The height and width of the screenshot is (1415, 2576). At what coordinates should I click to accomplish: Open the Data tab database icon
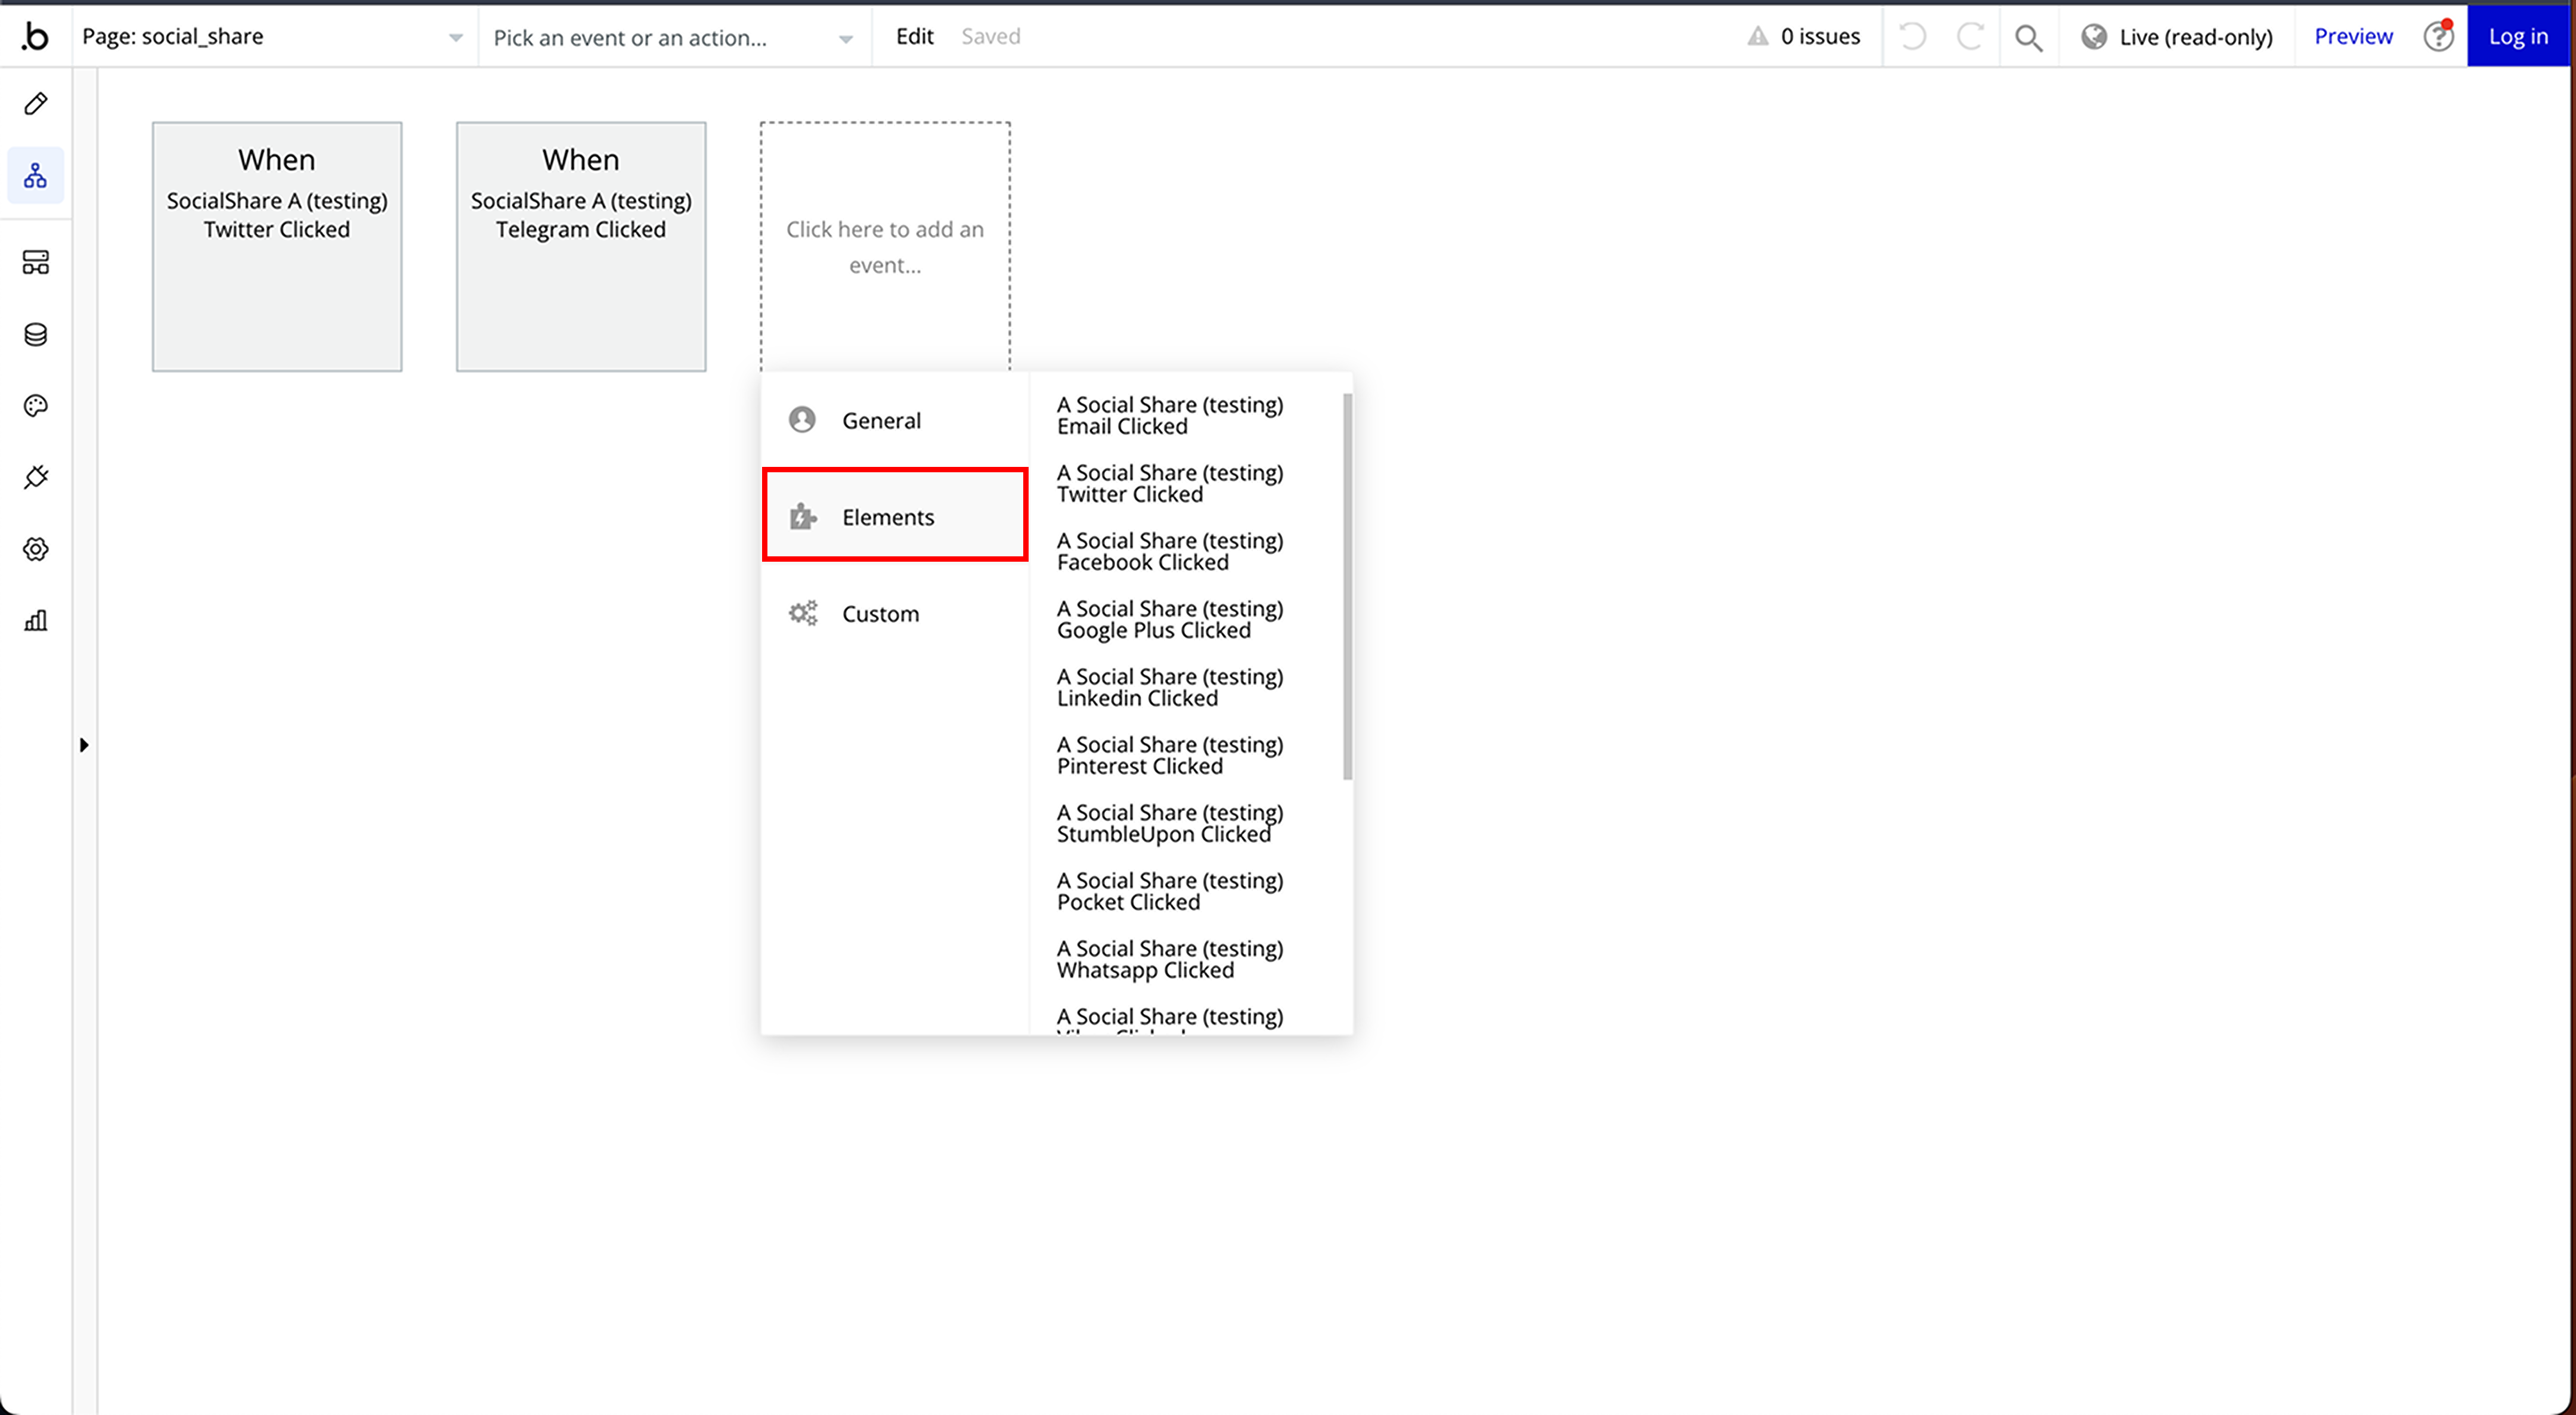coord(36,334)
